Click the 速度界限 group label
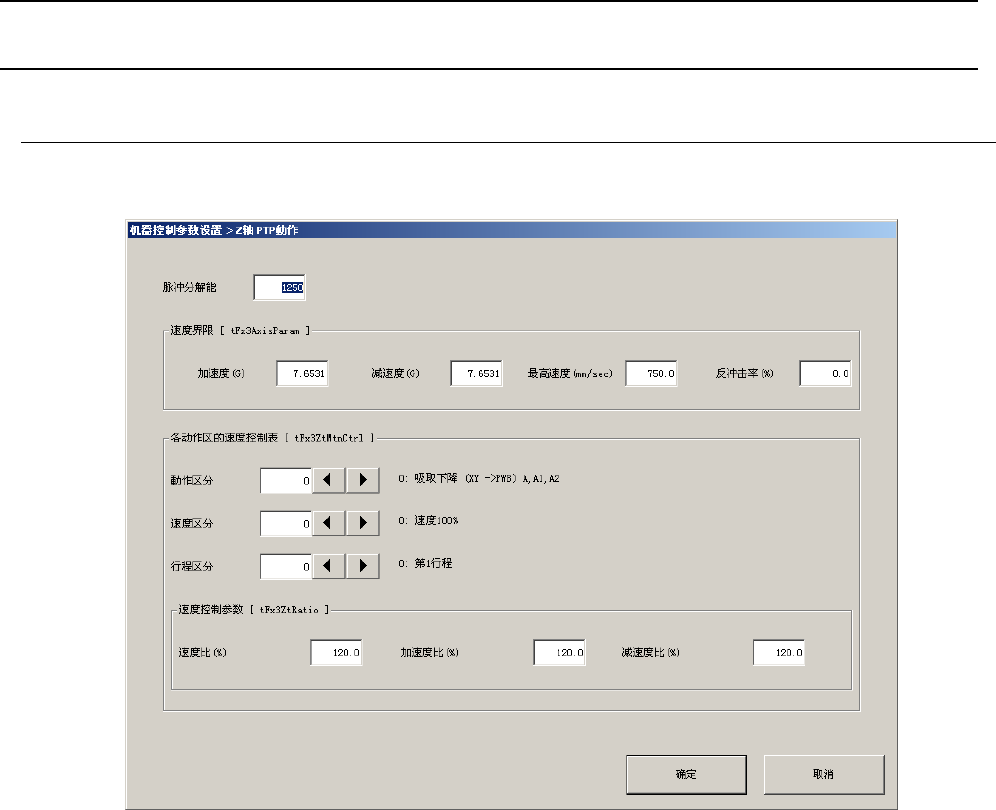 coord(240,330)
